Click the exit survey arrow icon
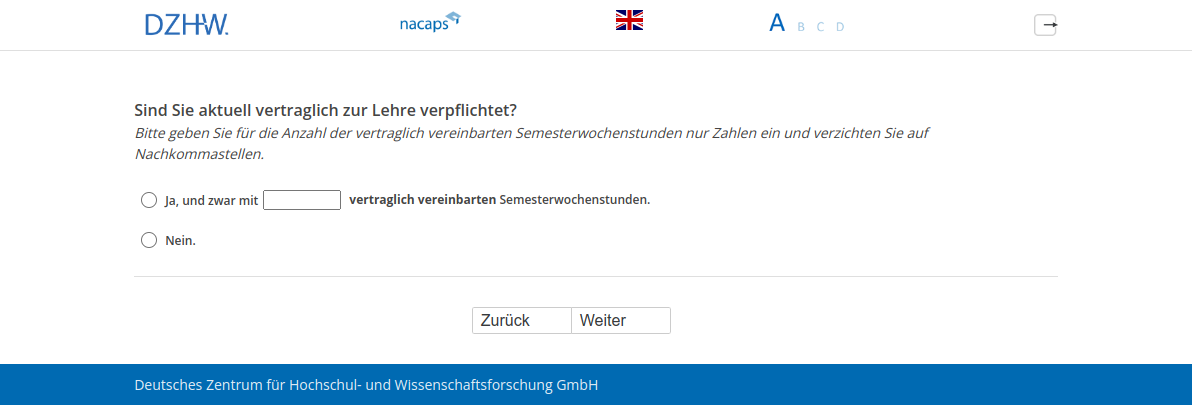Screen dimensions: 1192x414 tap(1045, 25)
